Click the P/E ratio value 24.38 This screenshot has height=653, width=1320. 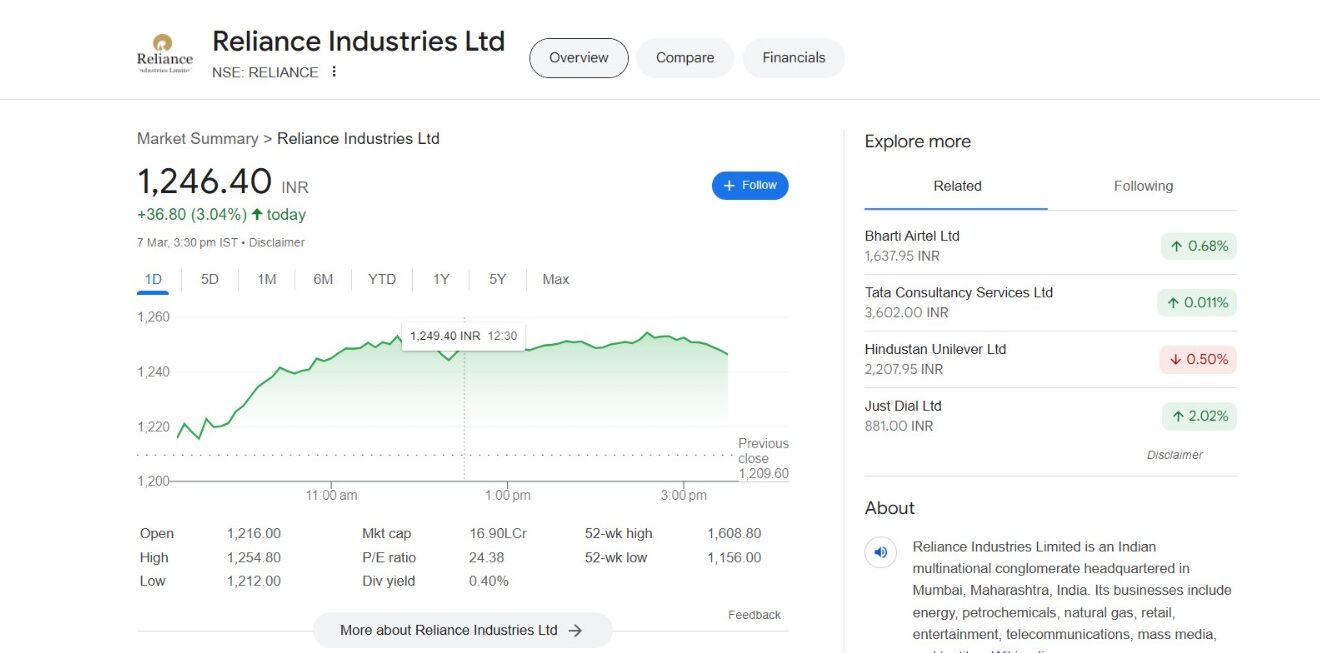pyautogui.click(x=487, y=558)
